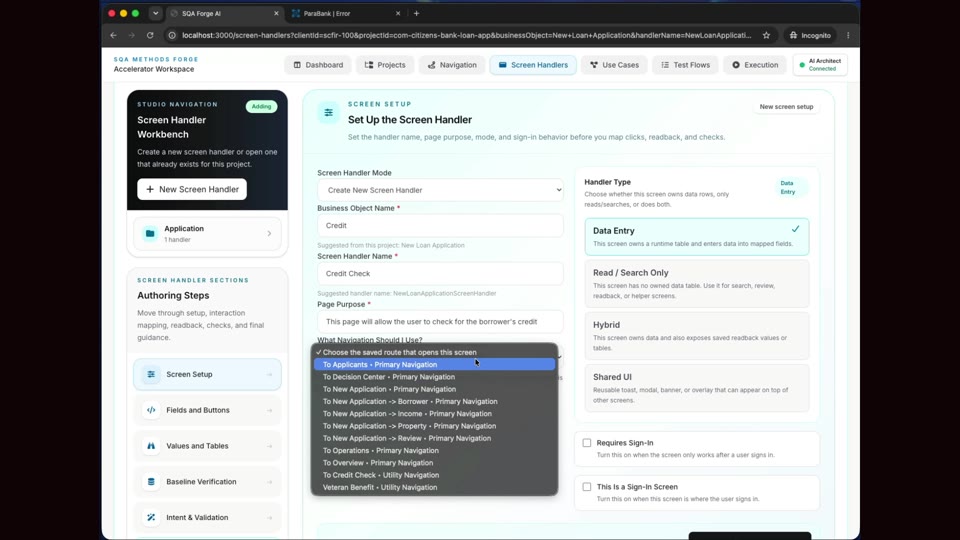Open the Test Flows tab
This screenshot has height=540, width=960.
685,65
